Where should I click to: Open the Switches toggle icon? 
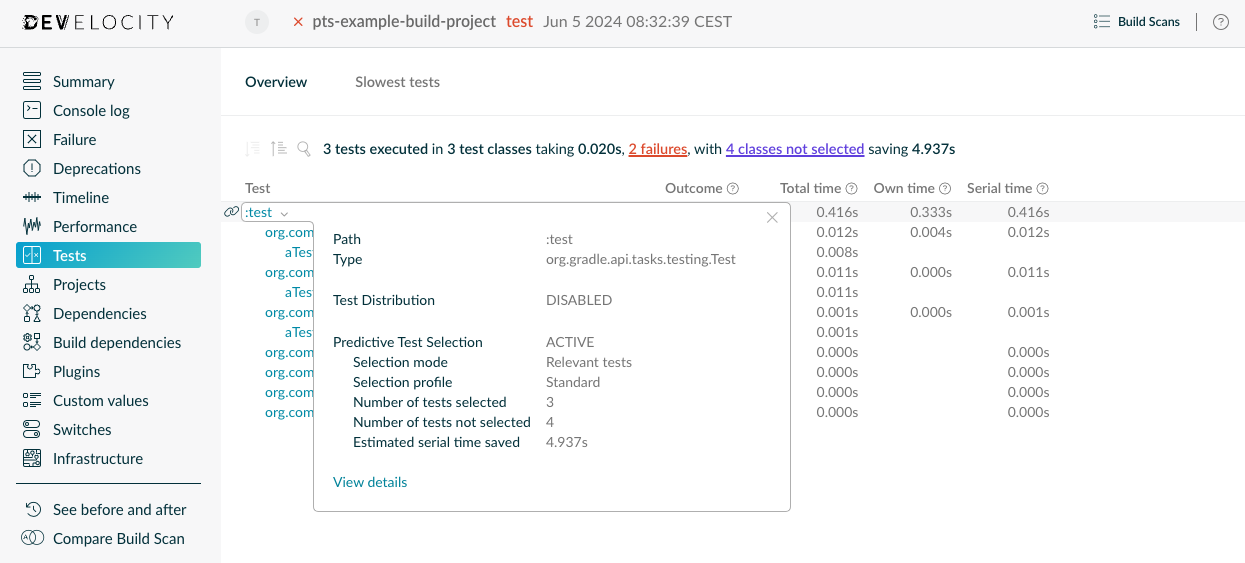coord(32,430)
